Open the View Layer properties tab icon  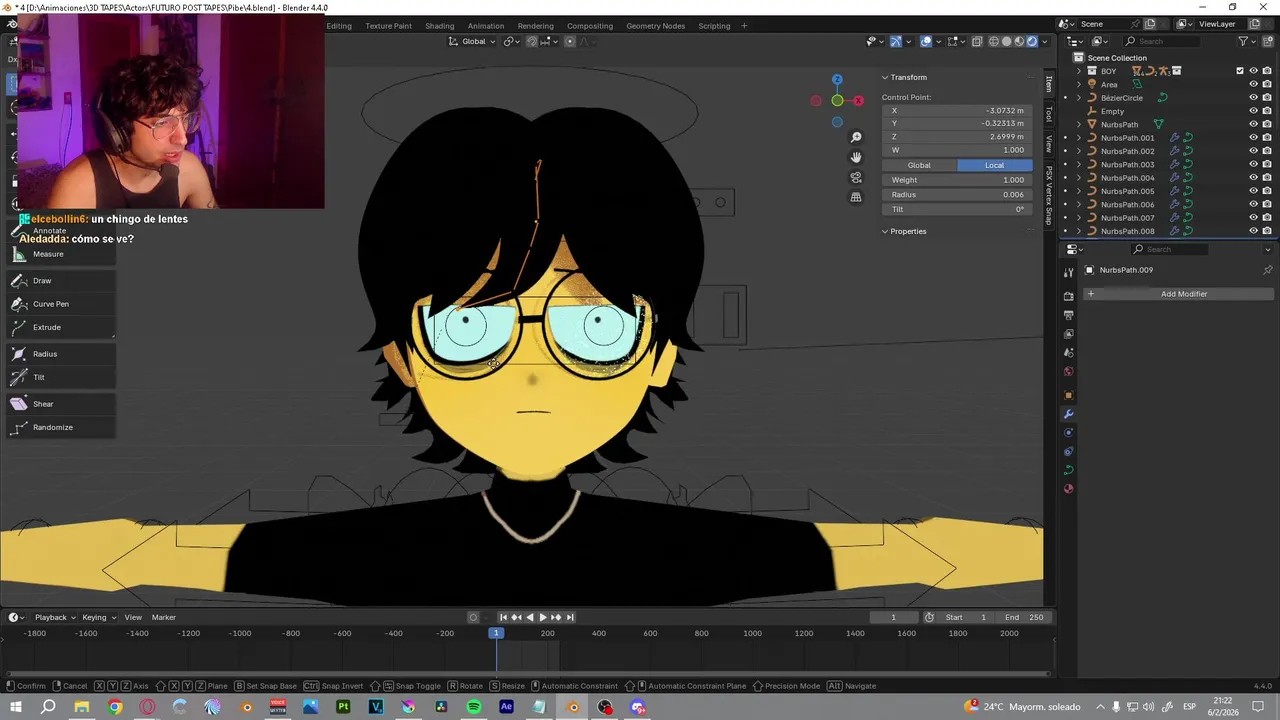pos(1068,334)
